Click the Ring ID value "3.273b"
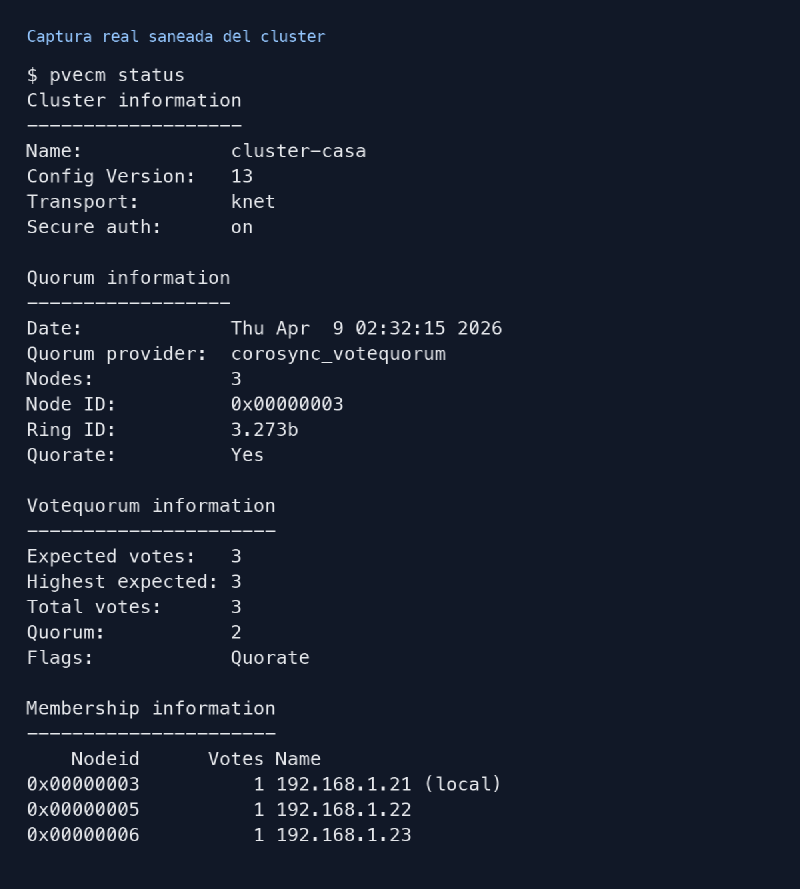This screenshot has width=800, height=889. (x=264, y=429)
